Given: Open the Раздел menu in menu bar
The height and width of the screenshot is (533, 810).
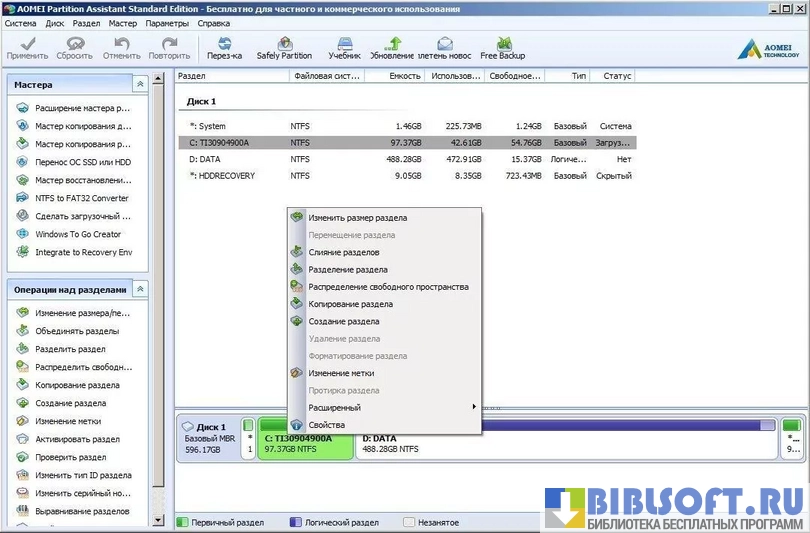Looking at the screenshot, I should click(x=86, y=22).
